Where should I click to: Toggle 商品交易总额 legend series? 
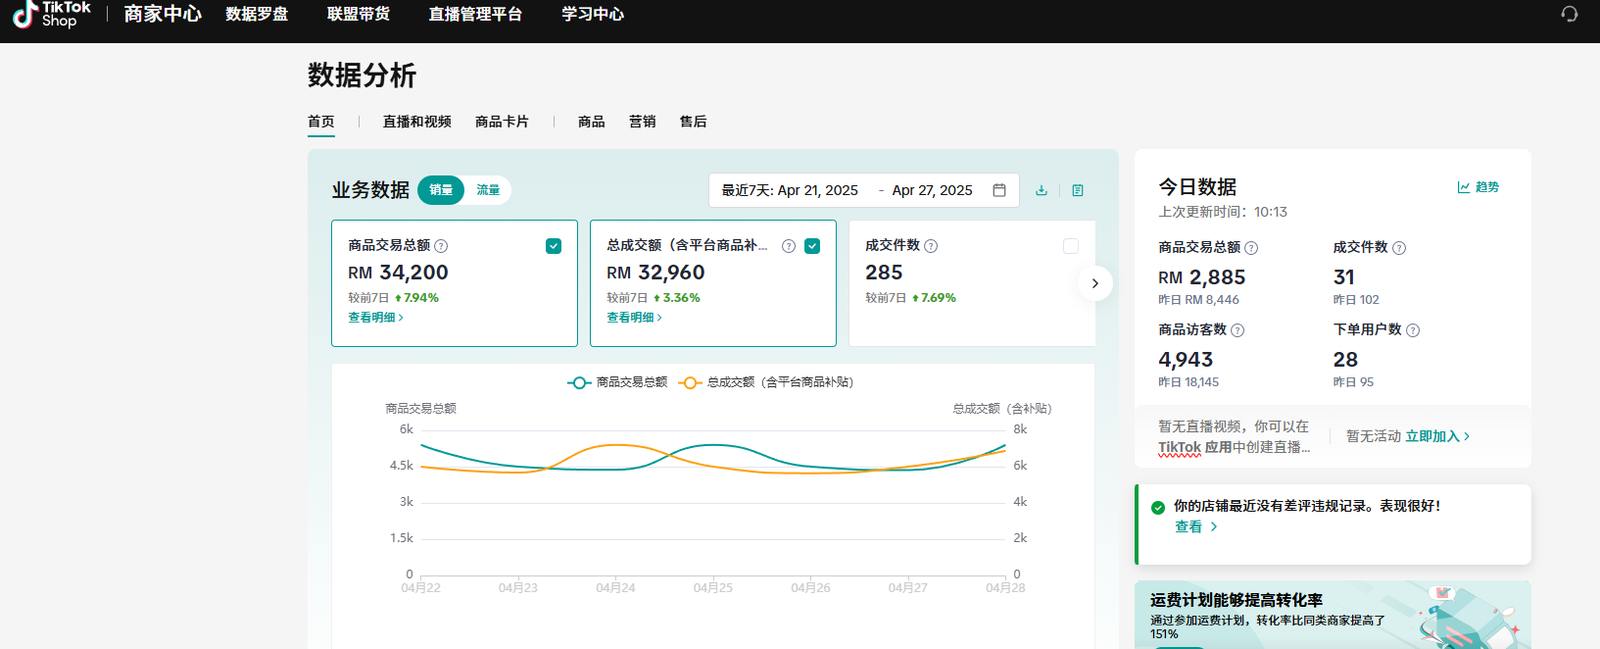point(617,382)
